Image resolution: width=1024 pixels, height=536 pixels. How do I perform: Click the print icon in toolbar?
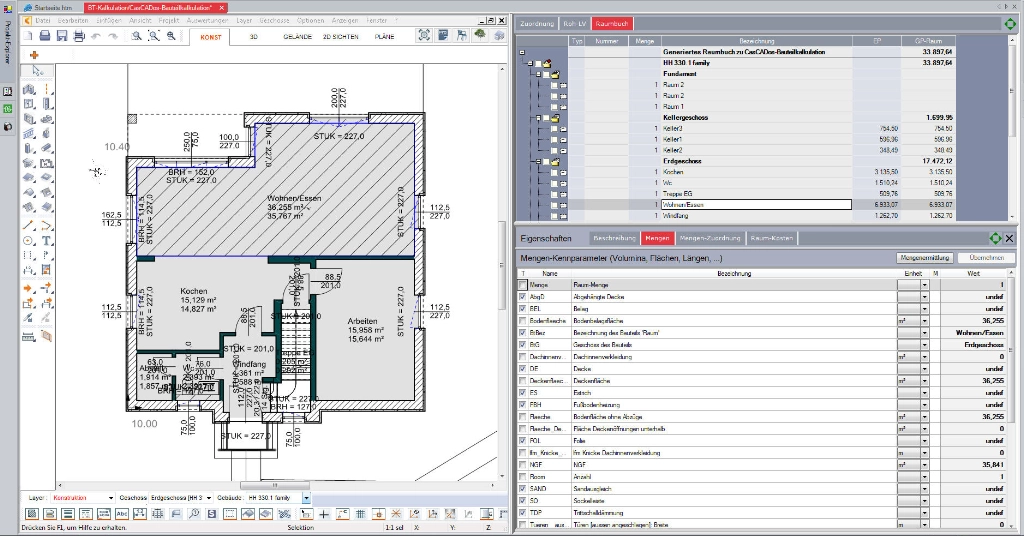pyautogui.click(x=78, y=36)
